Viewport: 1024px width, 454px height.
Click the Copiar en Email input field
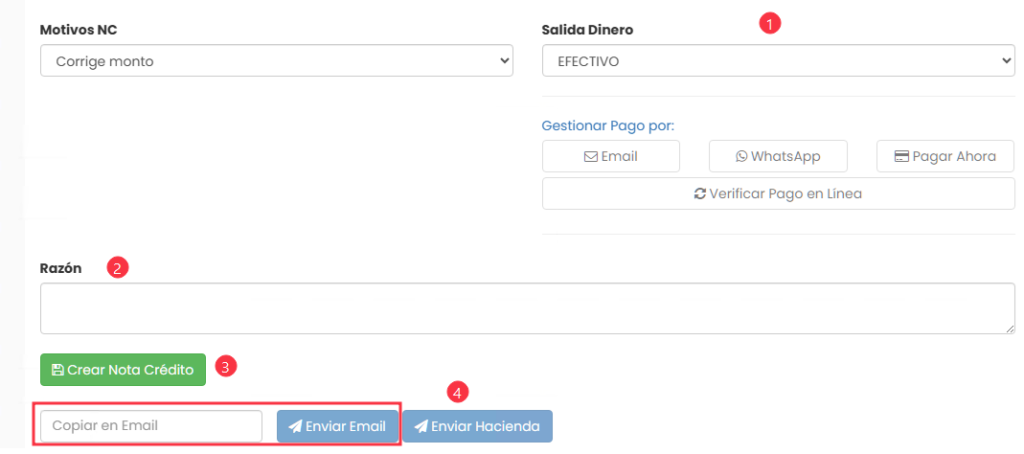click(x=151, y=426)
